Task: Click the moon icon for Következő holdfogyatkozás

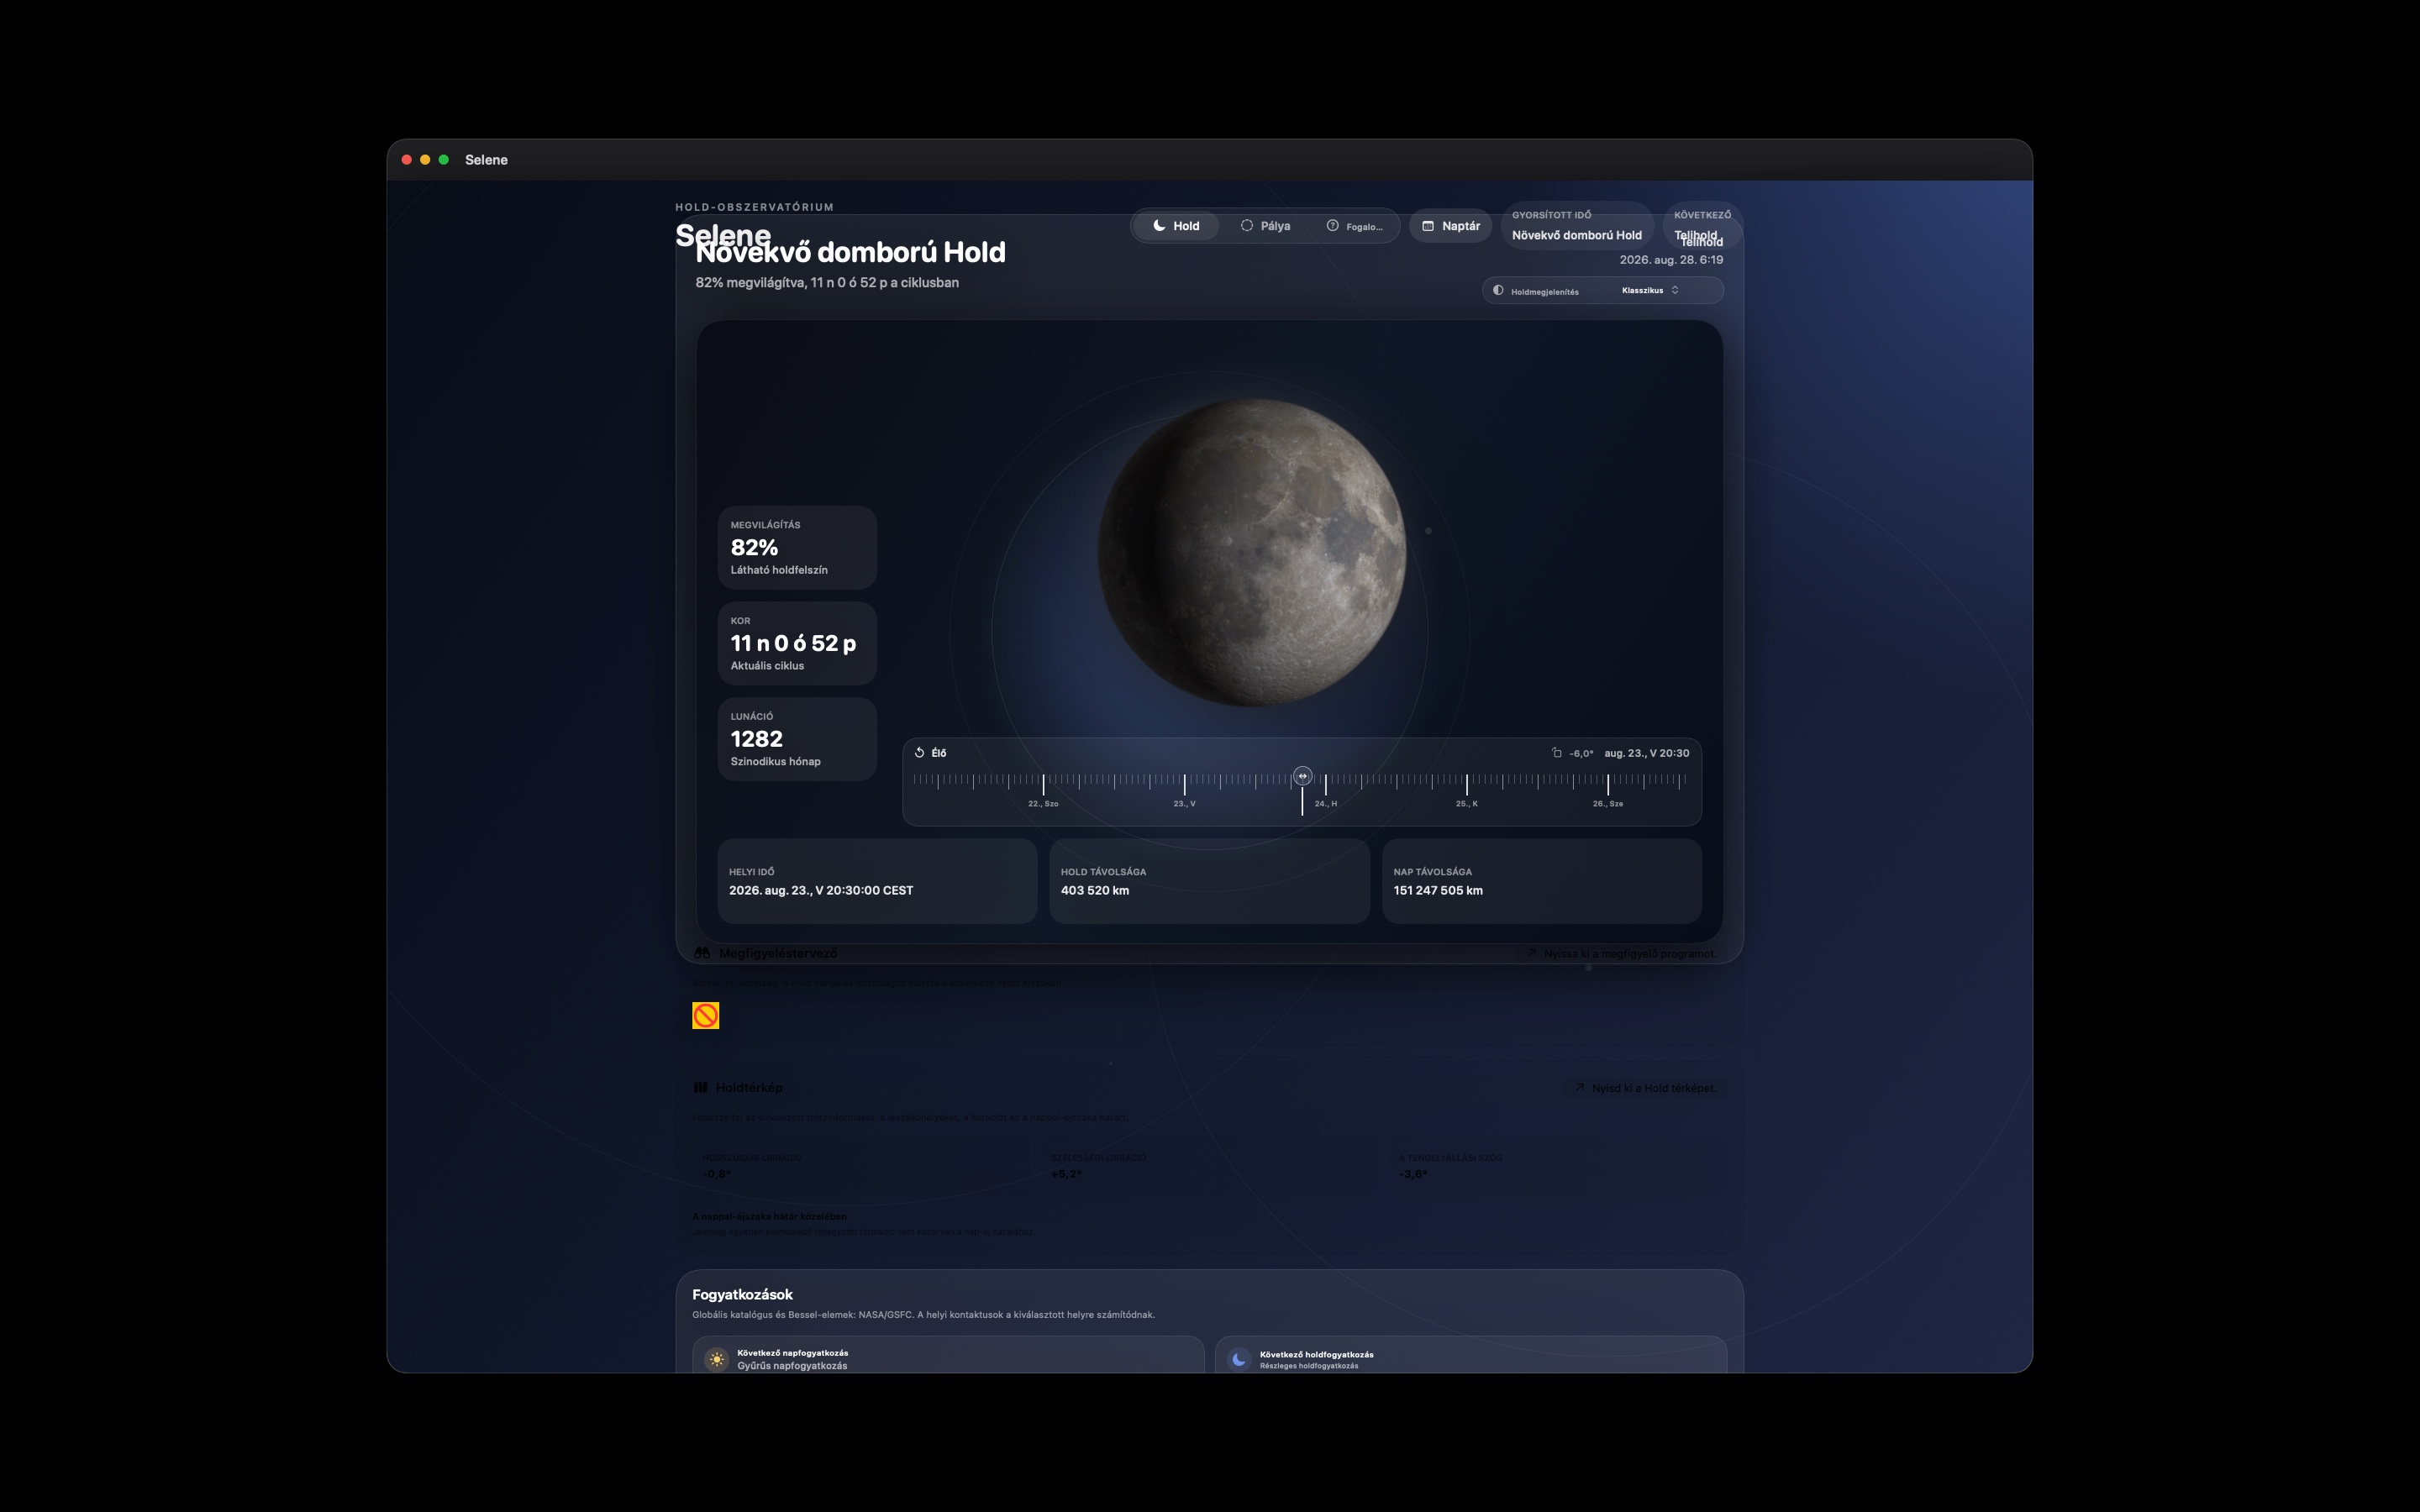Action: point(1239,1359)
